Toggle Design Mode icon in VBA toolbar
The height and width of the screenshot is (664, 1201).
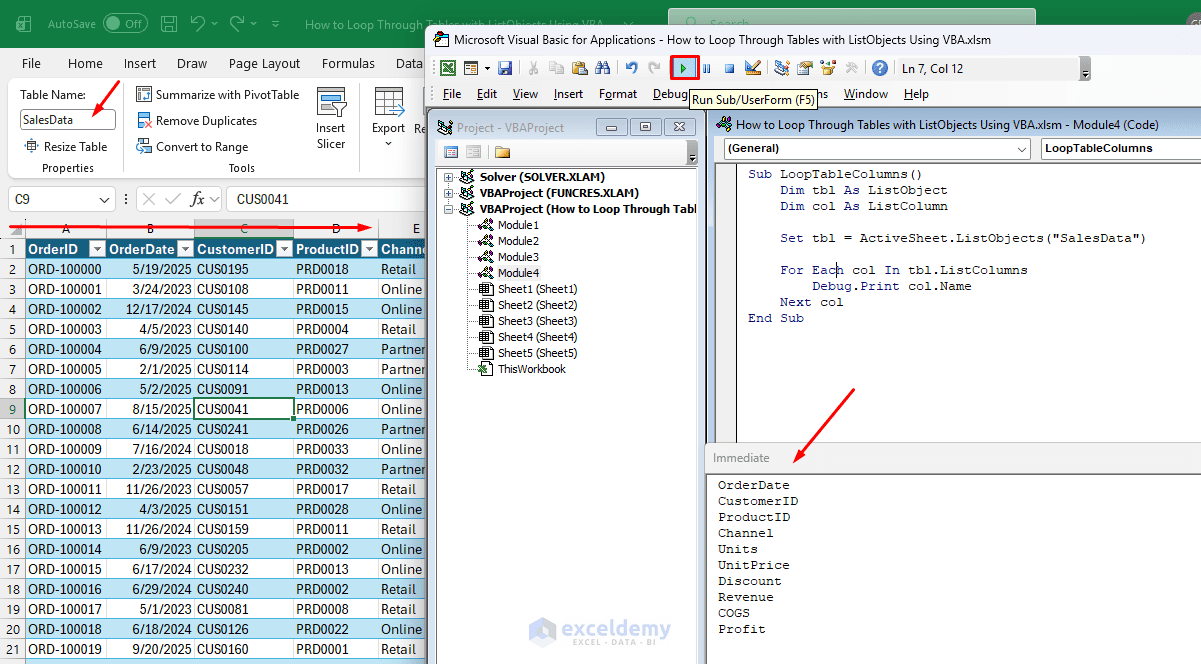753,68
